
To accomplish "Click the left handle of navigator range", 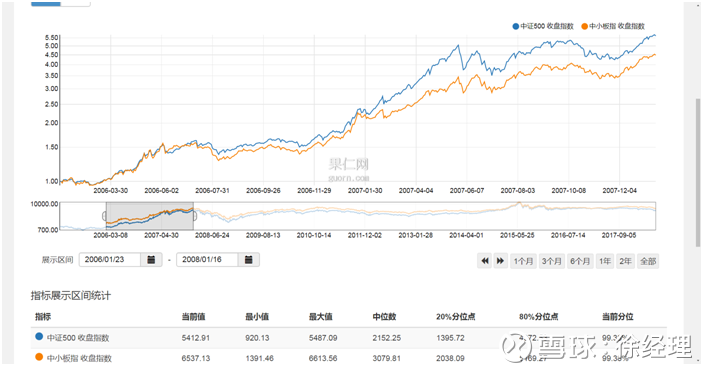I will click(x=105, y=216).
